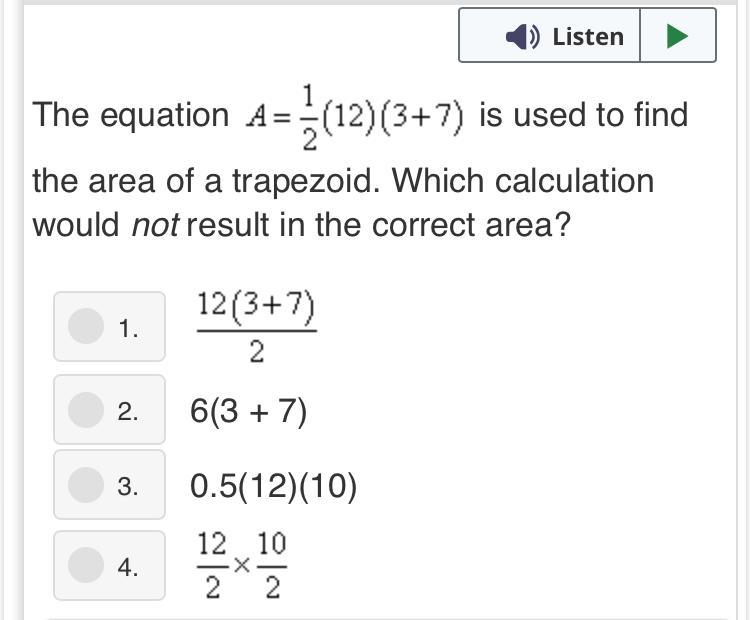The height and width of the screenshot is (620, 750).
Task: Click the 6(3 + 7) answer text
Action: pyautogui.click(x=249, y=410)
